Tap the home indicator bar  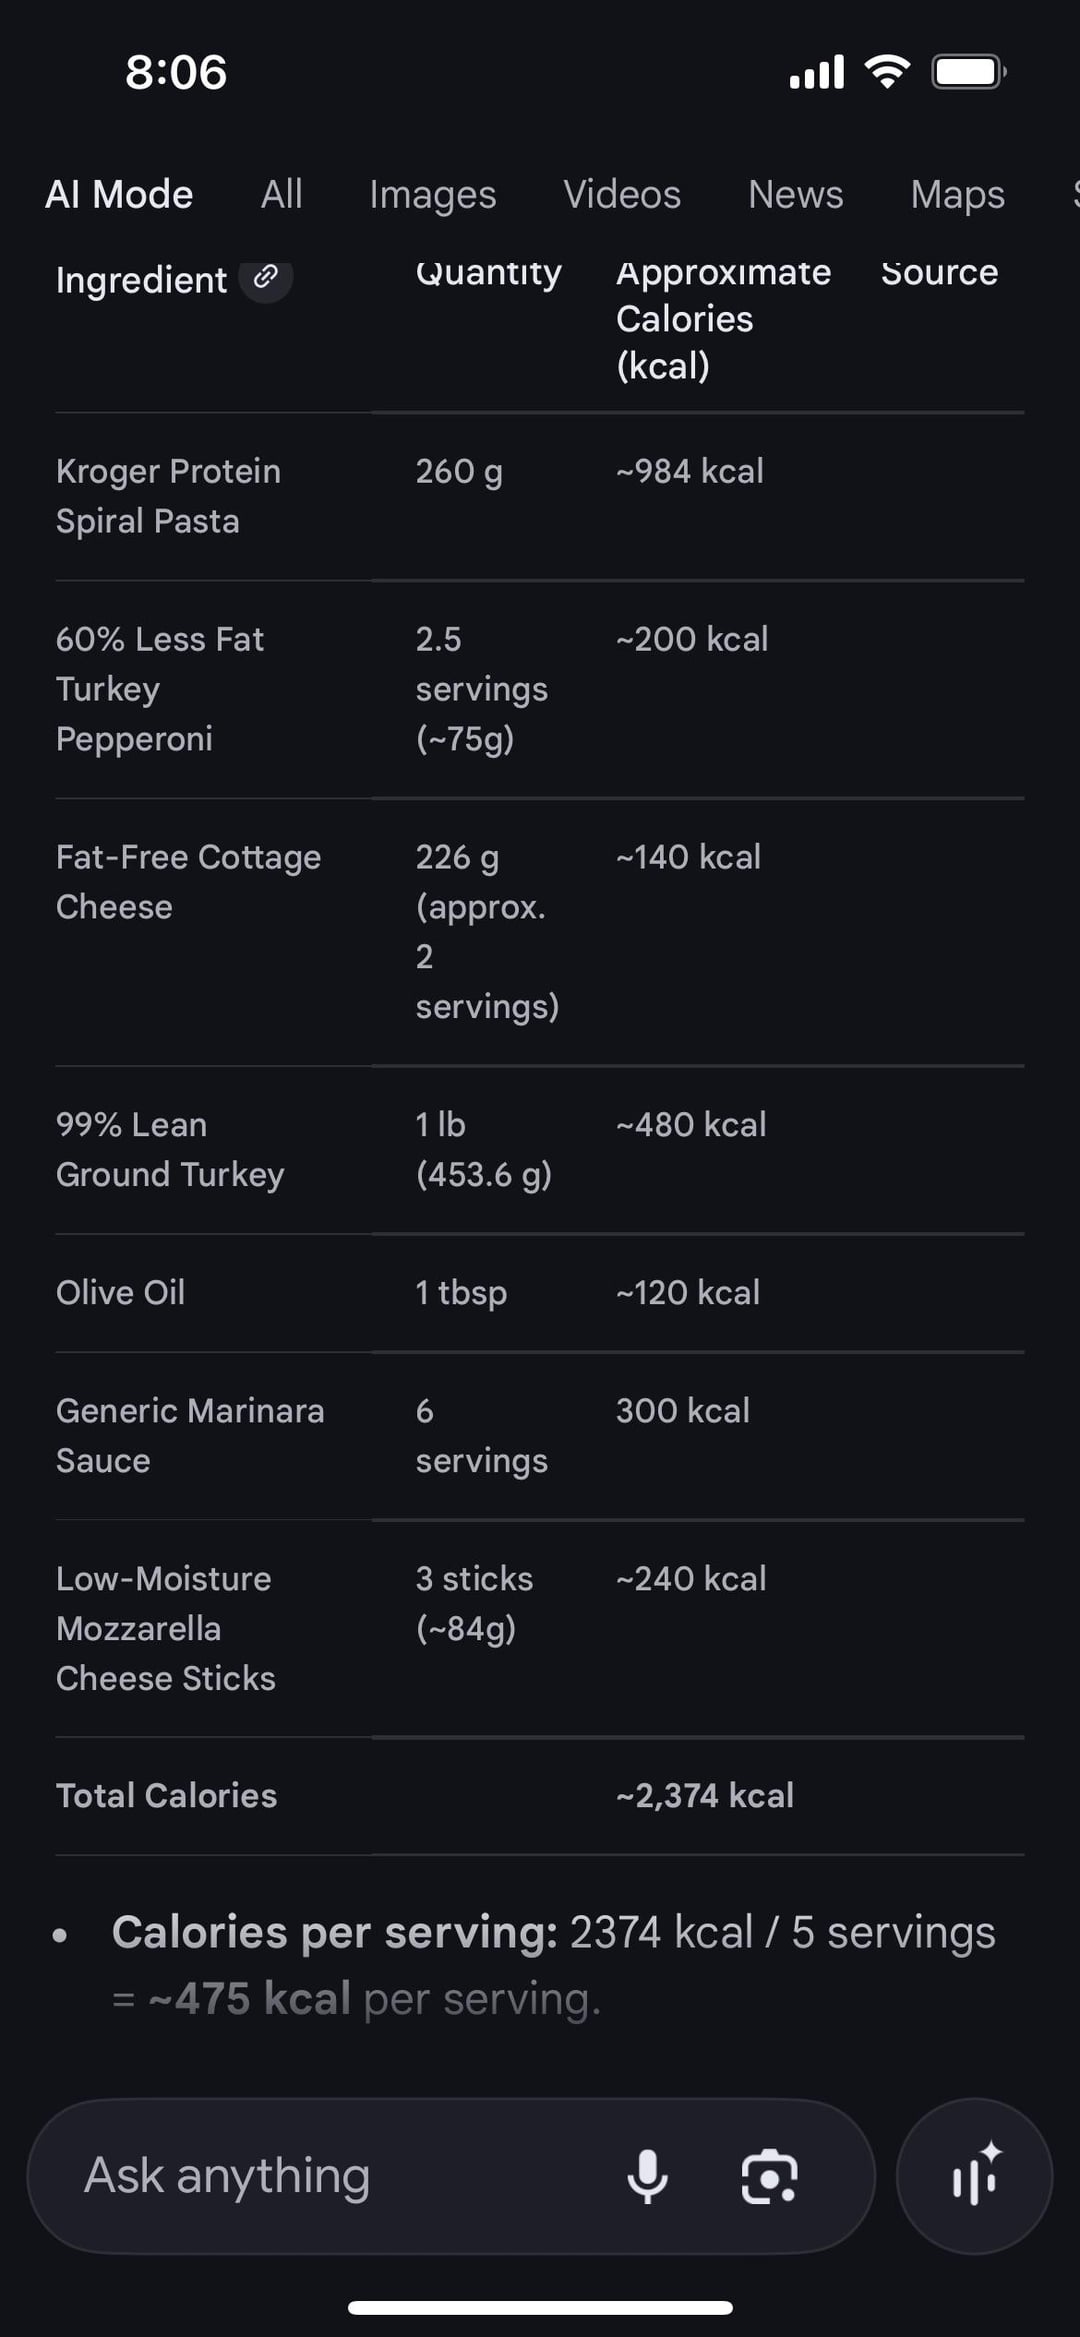[540, 2308]
